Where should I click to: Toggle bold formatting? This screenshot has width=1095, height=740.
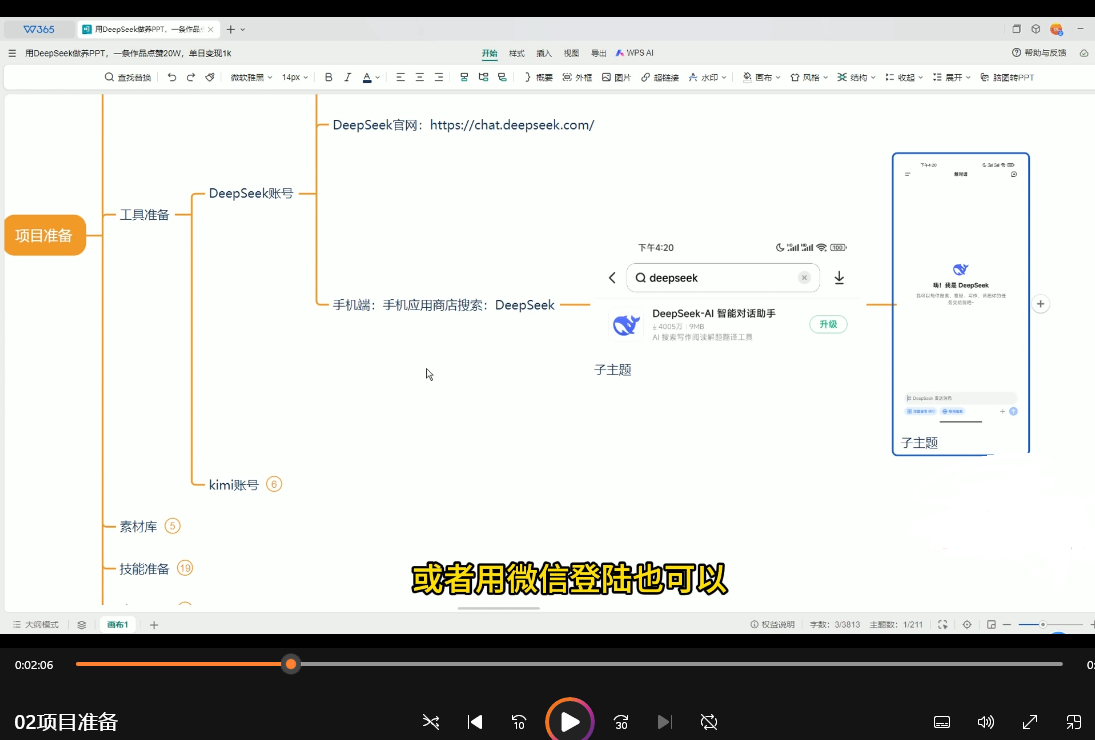coord(328,77)
